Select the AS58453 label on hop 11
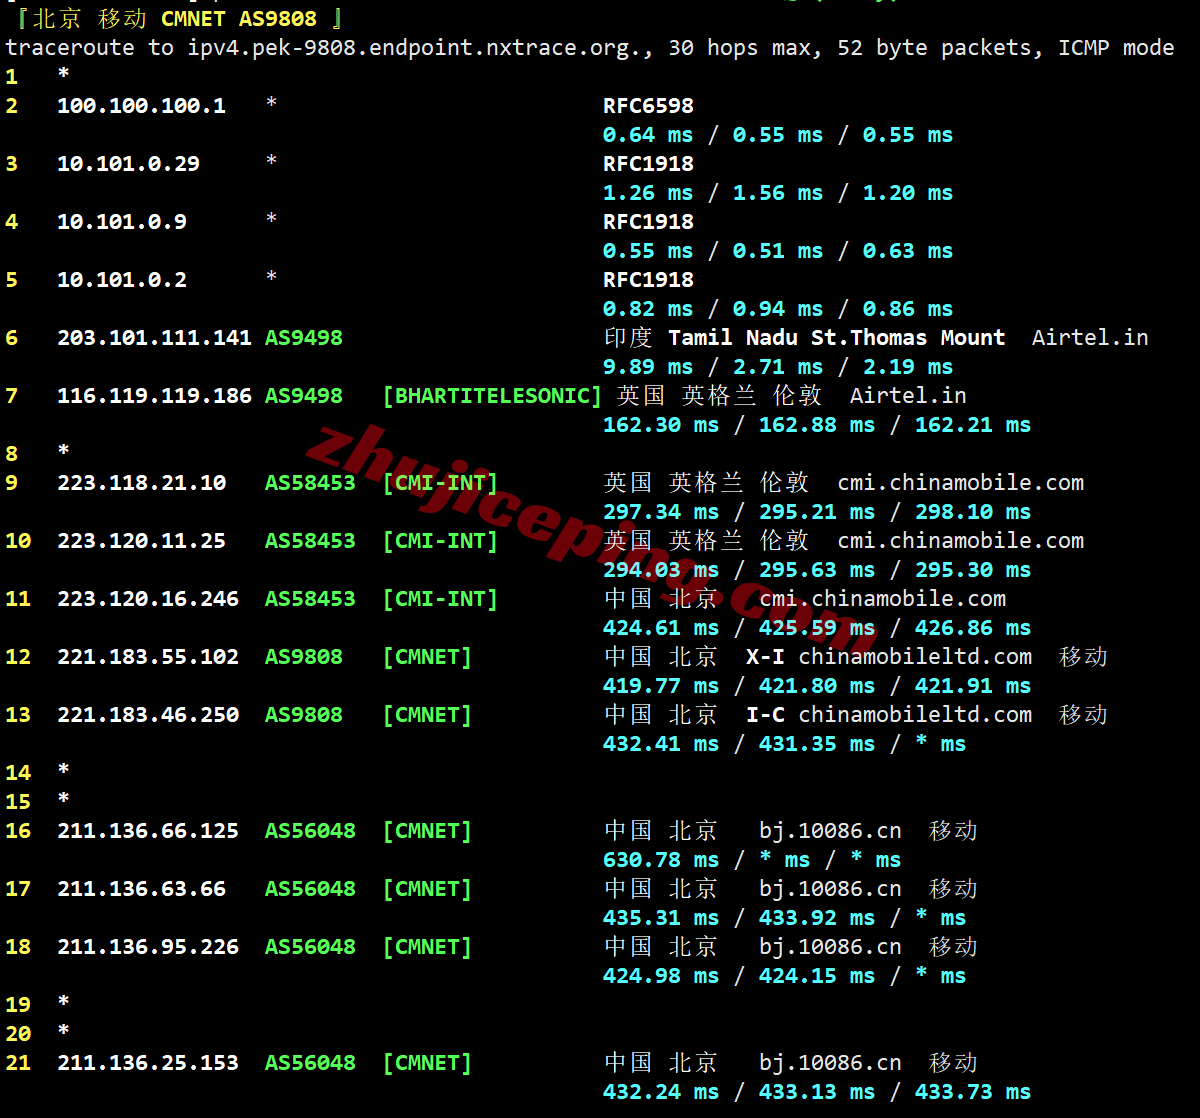Screen dimensions: 1200x1118 (x=310, y=599)
